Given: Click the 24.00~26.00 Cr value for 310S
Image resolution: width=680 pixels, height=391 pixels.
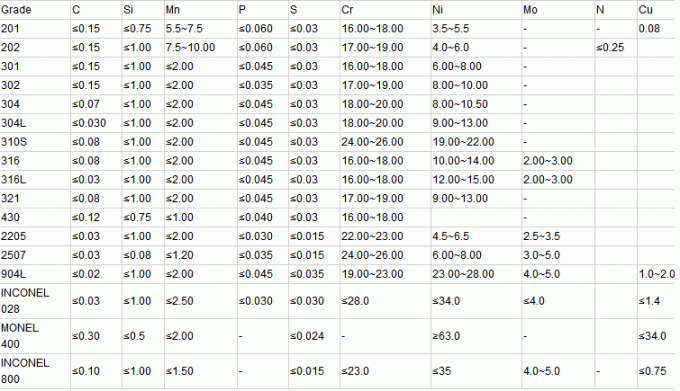Looking at the screenshot, I should 372,142.
